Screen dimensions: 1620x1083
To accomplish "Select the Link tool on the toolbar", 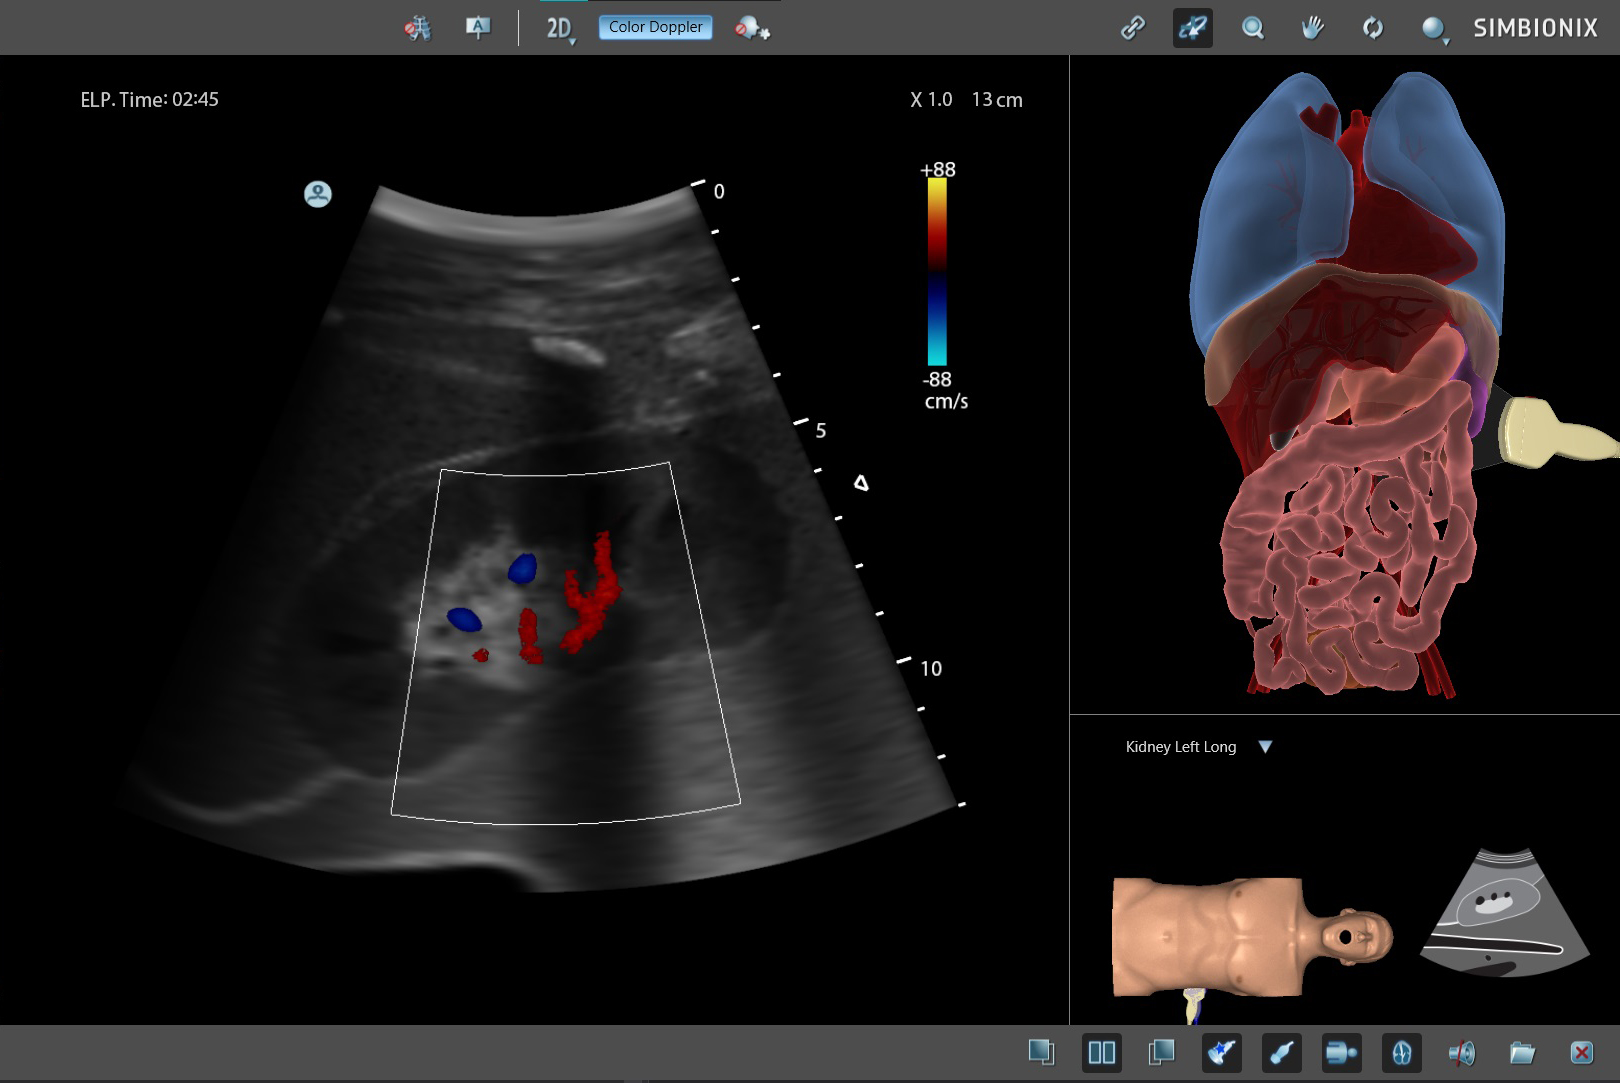I will pos(1133,28).
